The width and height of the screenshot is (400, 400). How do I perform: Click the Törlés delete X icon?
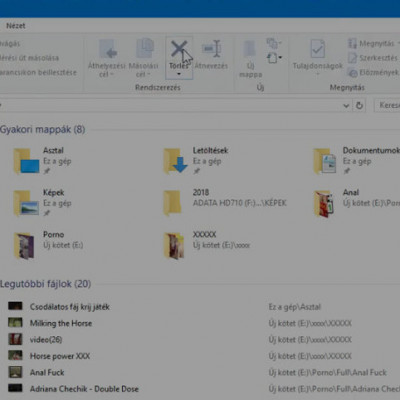[x=179, y=49]
